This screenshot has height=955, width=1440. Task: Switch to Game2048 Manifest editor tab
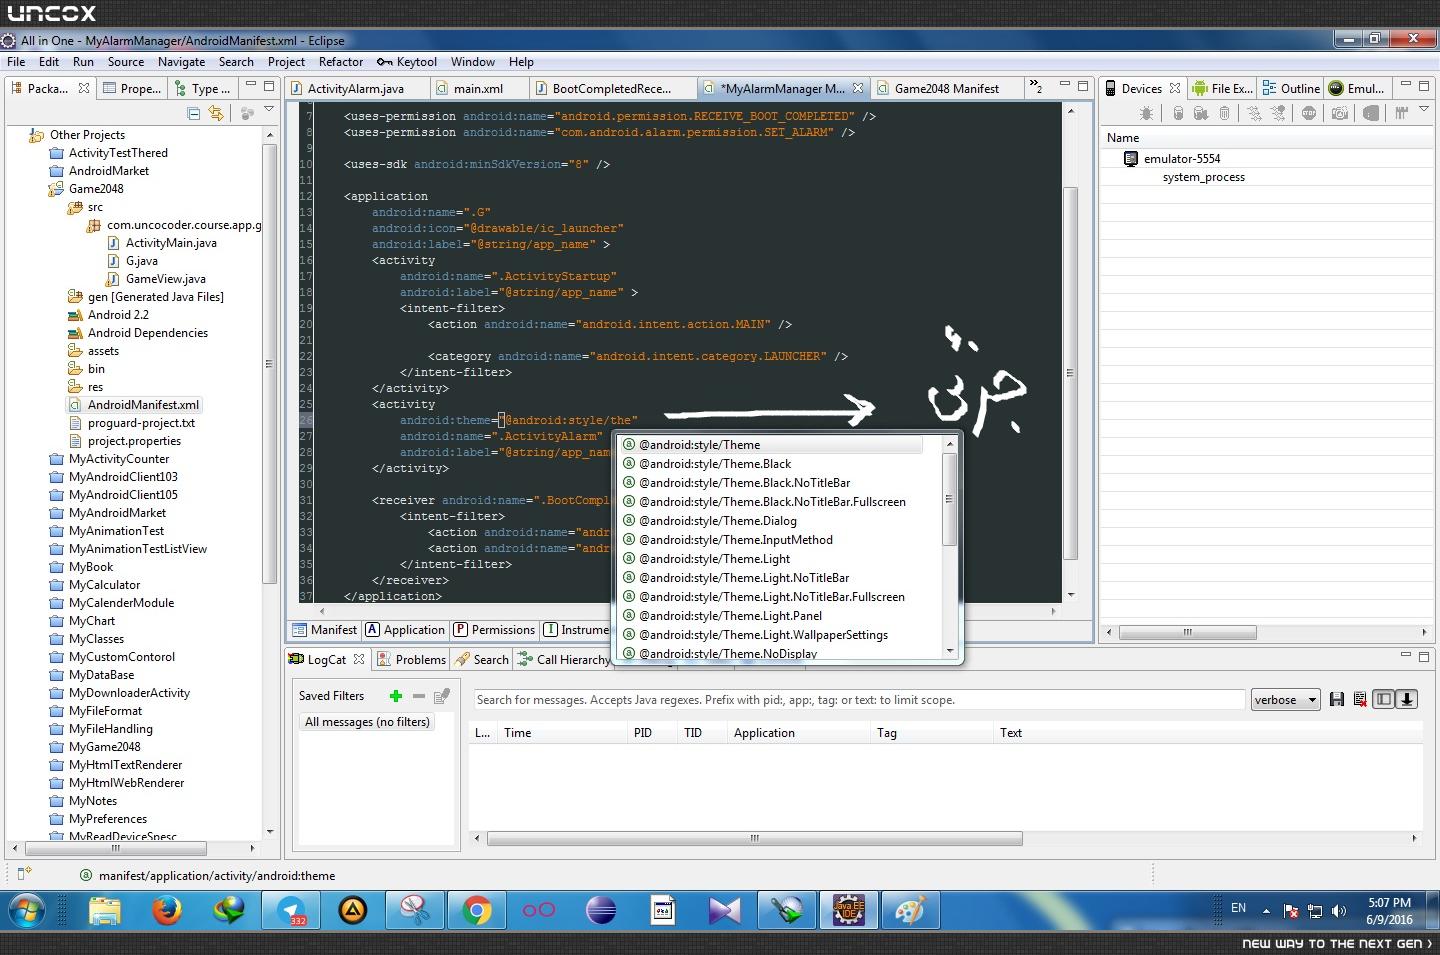[x=946, y=89]
